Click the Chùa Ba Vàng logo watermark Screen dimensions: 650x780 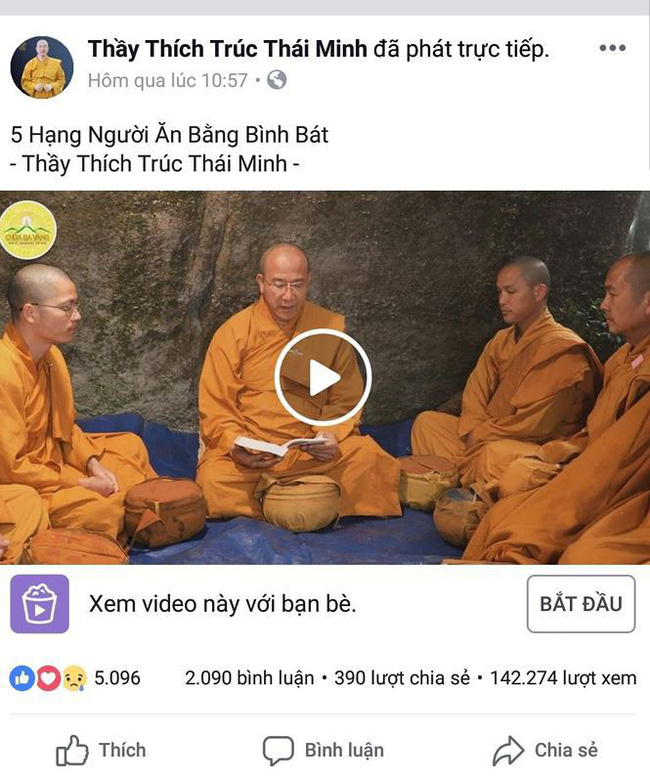coord(28,230)
